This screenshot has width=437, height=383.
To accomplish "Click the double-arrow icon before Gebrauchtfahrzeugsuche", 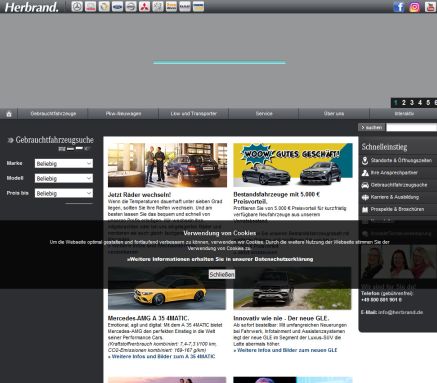I will pyautogui.click(x=11, y=140).
